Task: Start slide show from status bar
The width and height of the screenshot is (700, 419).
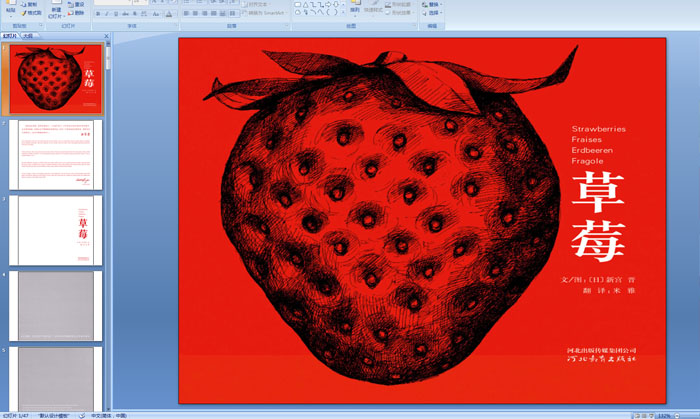Action: click(x=651, y=416)
